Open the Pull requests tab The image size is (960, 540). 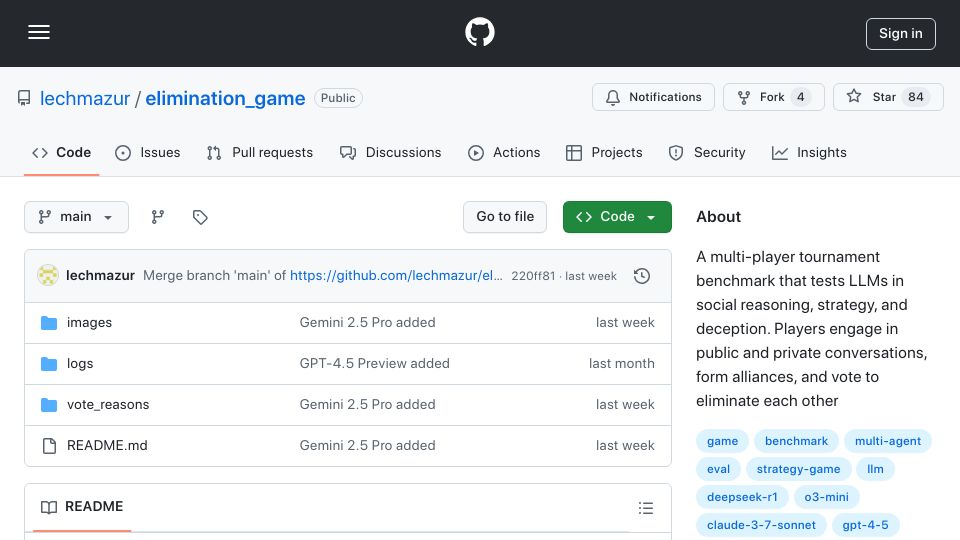tap(260, 152)
